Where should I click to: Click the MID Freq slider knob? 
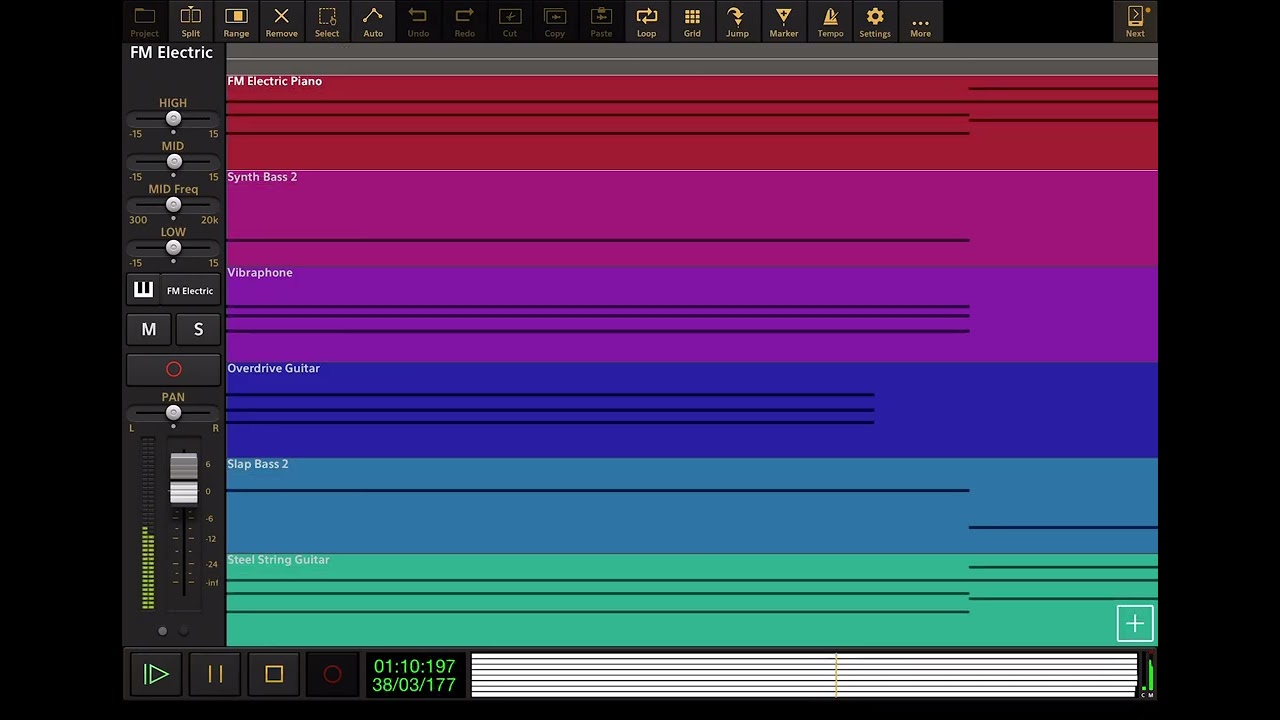(173, 205)
